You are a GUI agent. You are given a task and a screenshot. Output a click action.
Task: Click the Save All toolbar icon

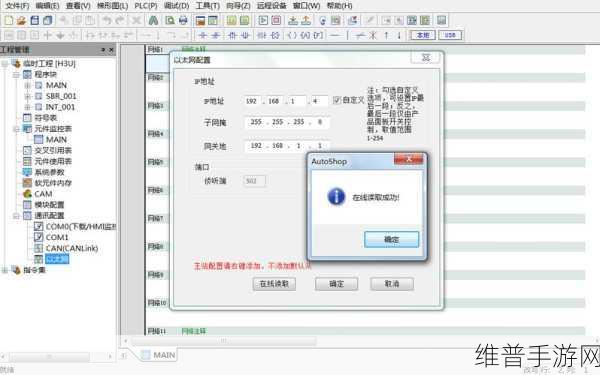click(47, 20)
